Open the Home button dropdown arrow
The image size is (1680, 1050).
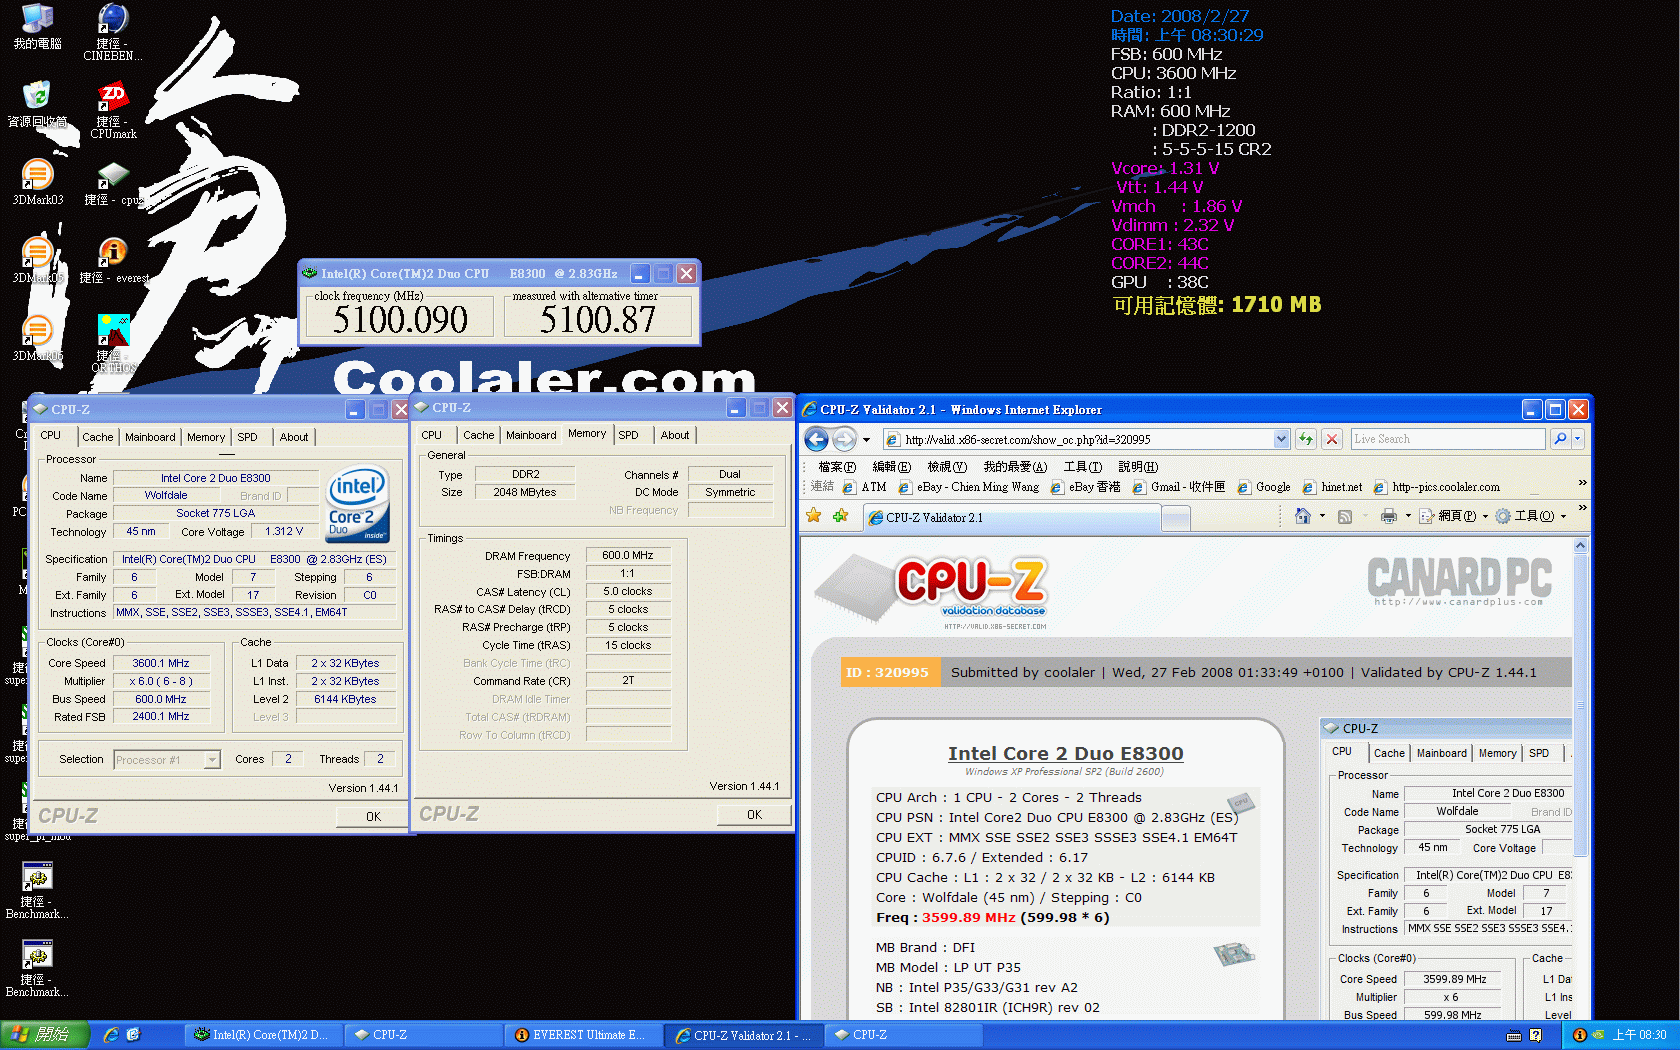[x=1322, y=516]
